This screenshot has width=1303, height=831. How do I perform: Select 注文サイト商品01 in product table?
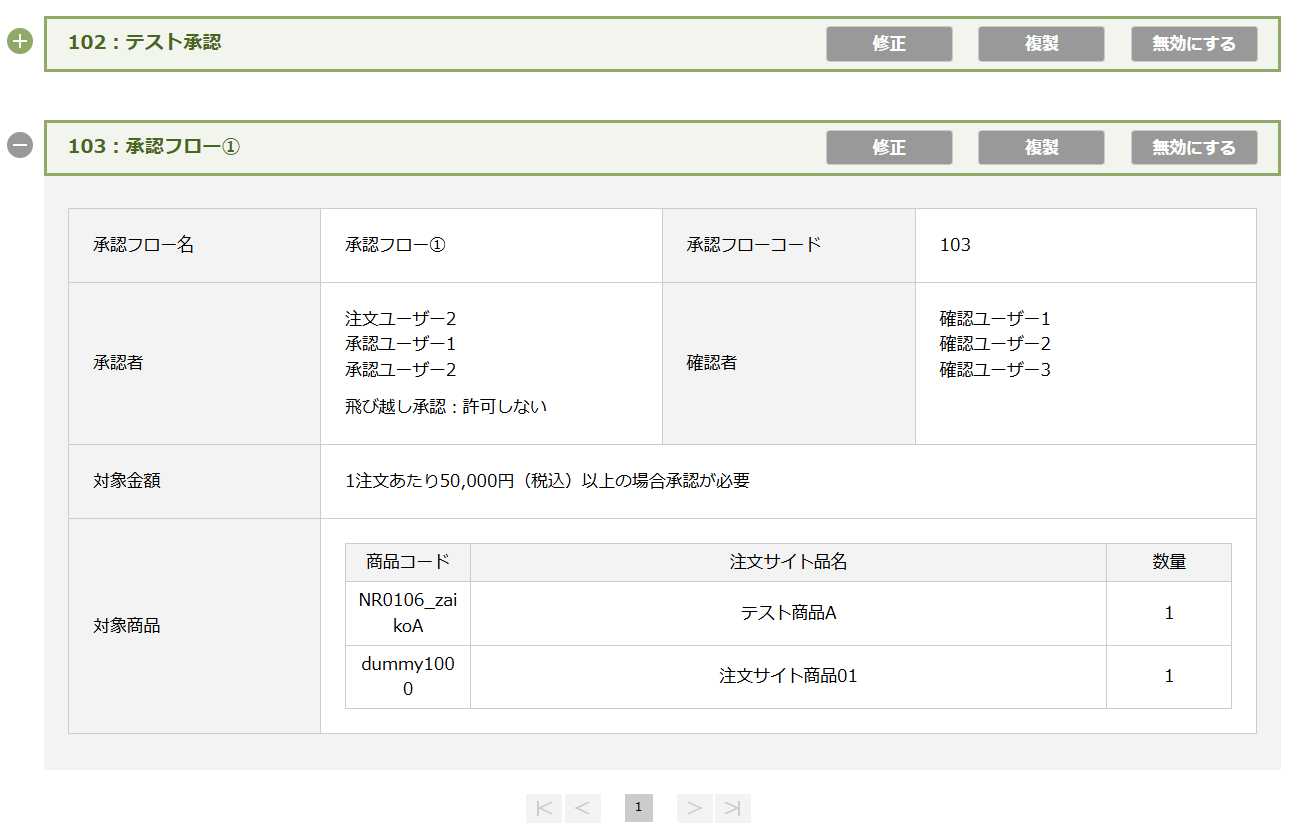[788, 676]
